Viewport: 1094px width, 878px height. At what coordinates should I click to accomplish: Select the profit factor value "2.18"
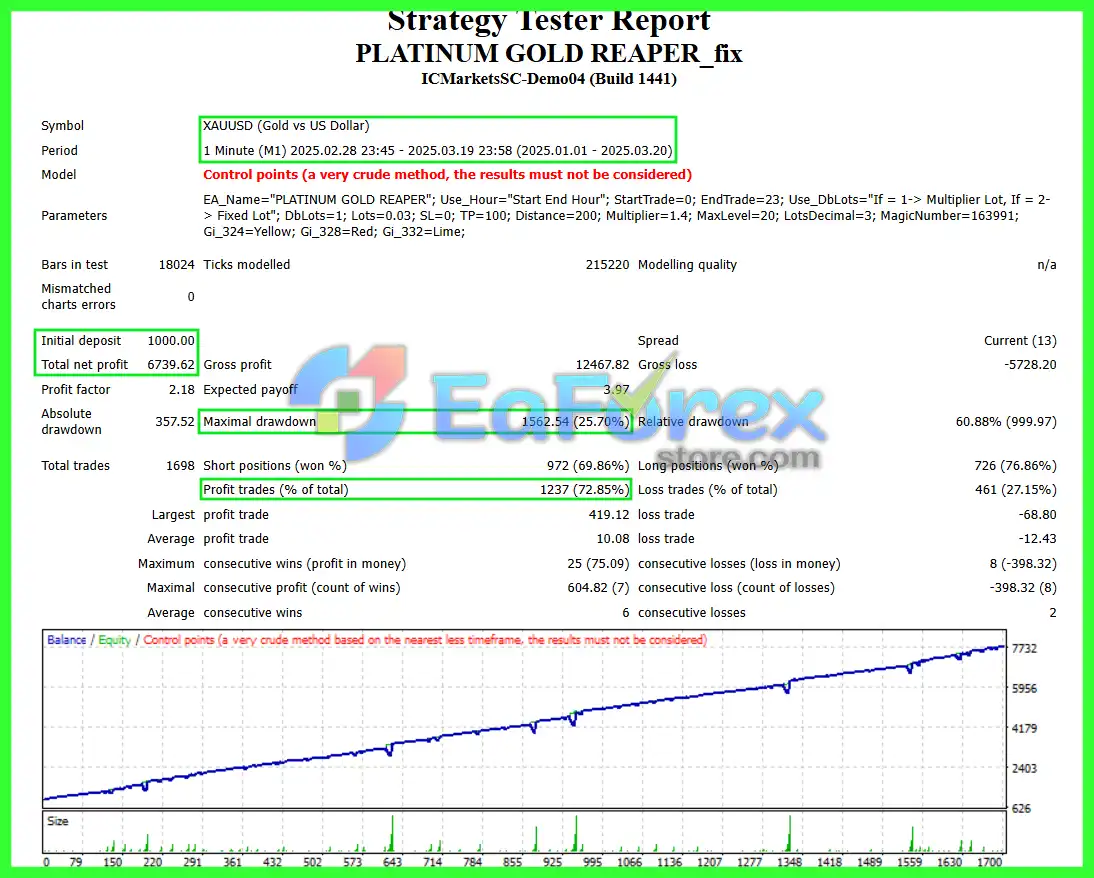[181, 389]
